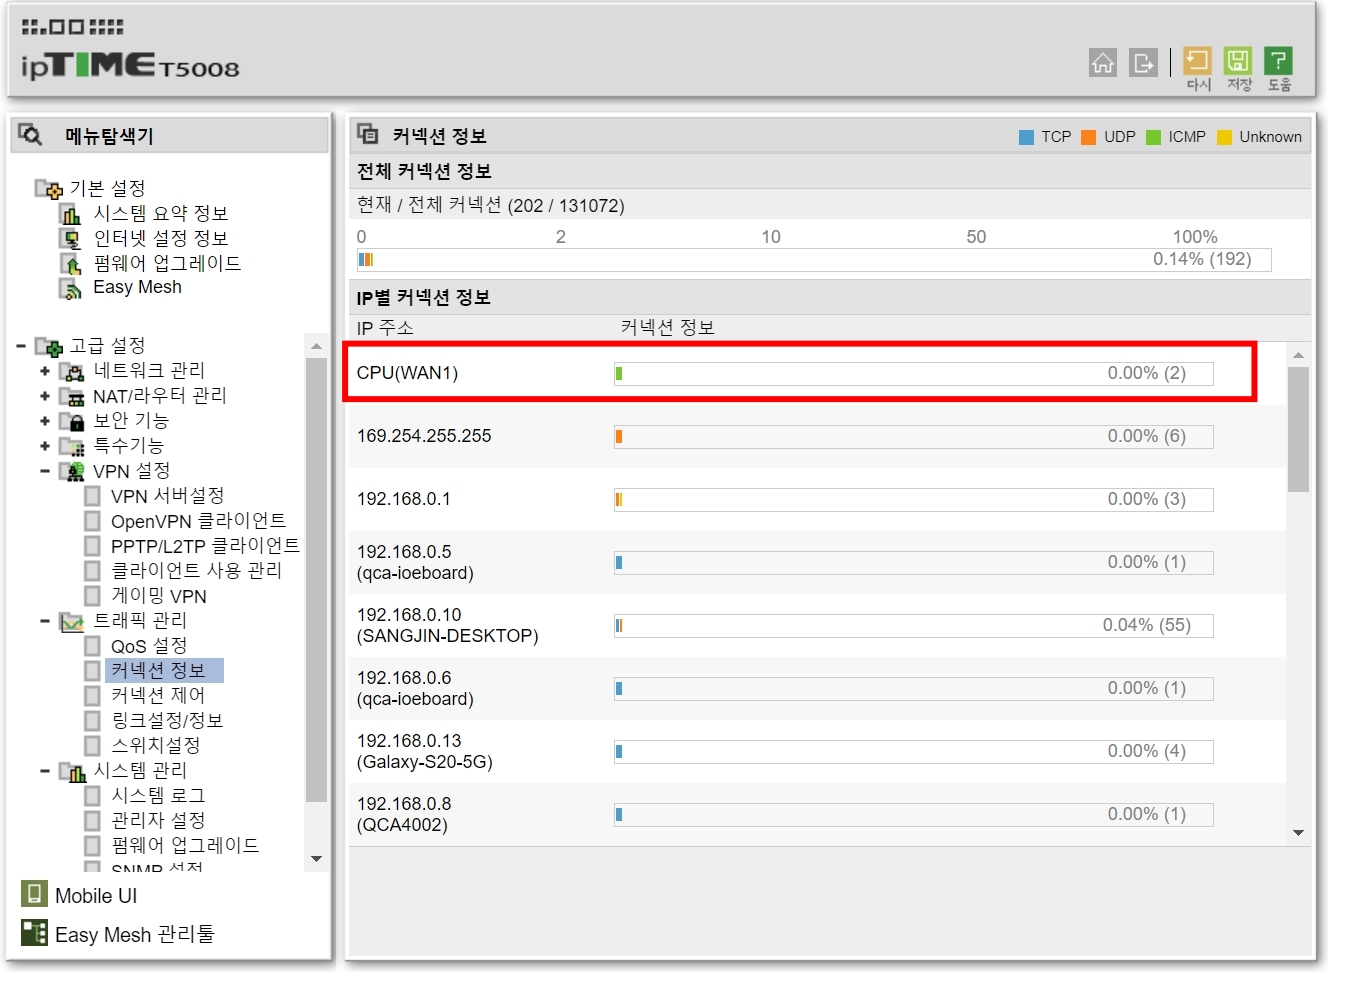Open the Mobile UI icon

(34, 894)
